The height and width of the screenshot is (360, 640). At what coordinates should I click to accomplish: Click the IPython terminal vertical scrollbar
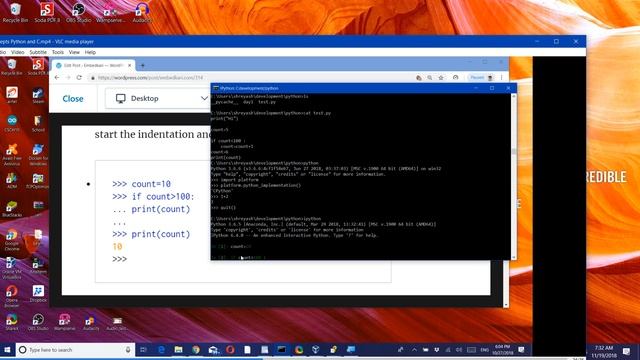coord(513,176)
